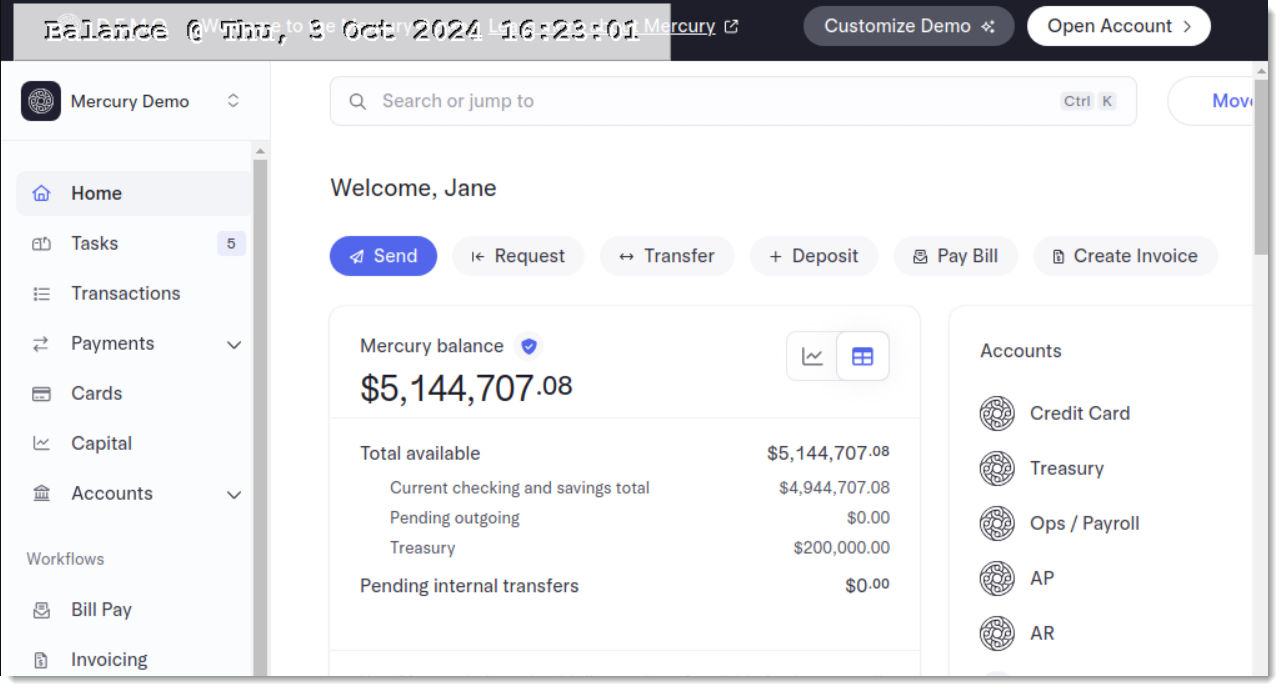
Task: Open Cards in the sidebar
Action: pos(96,393)
